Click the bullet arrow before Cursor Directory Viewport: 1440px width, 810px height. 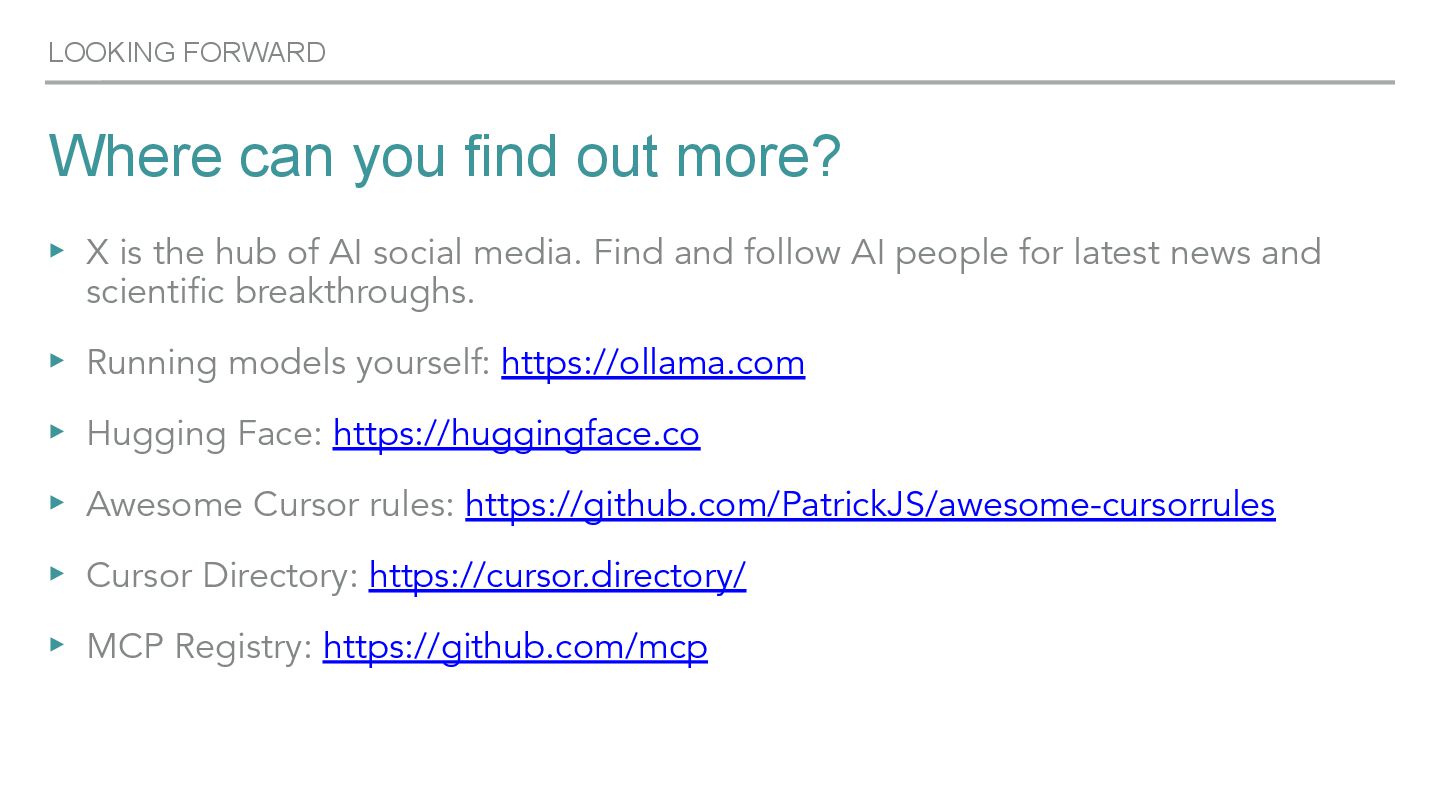pos(57,572)
